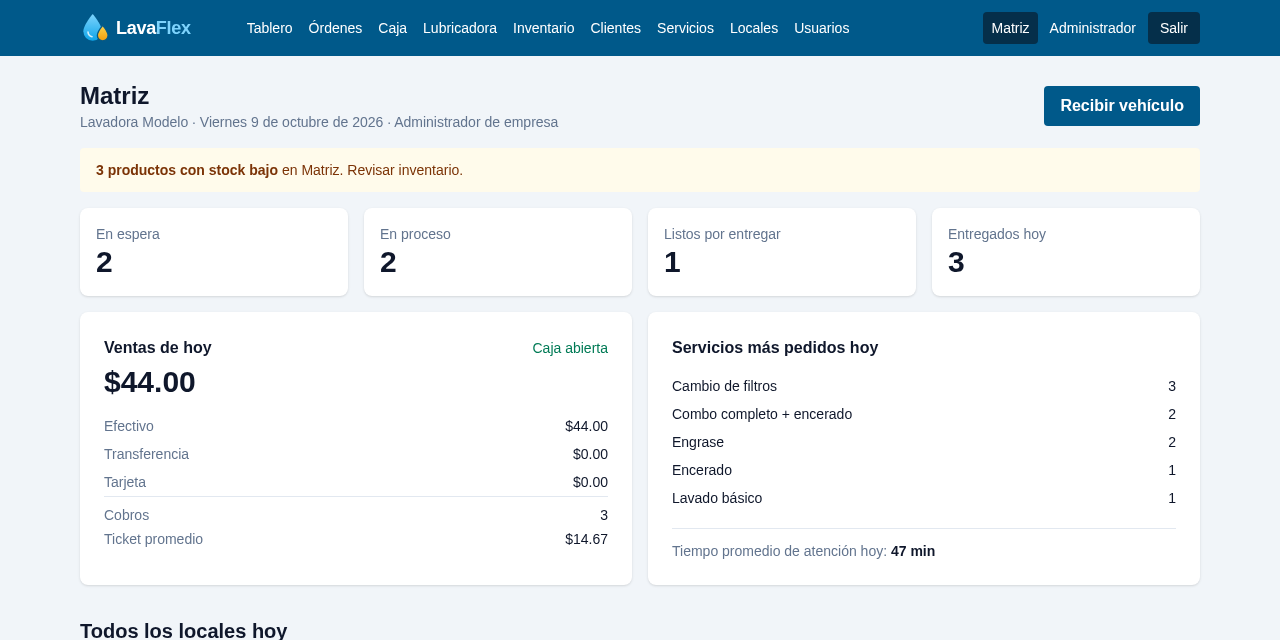This screenshot has height=640, width=1280.
Task: Open the Tablero menu item
Action: click(x=269, y=28)
